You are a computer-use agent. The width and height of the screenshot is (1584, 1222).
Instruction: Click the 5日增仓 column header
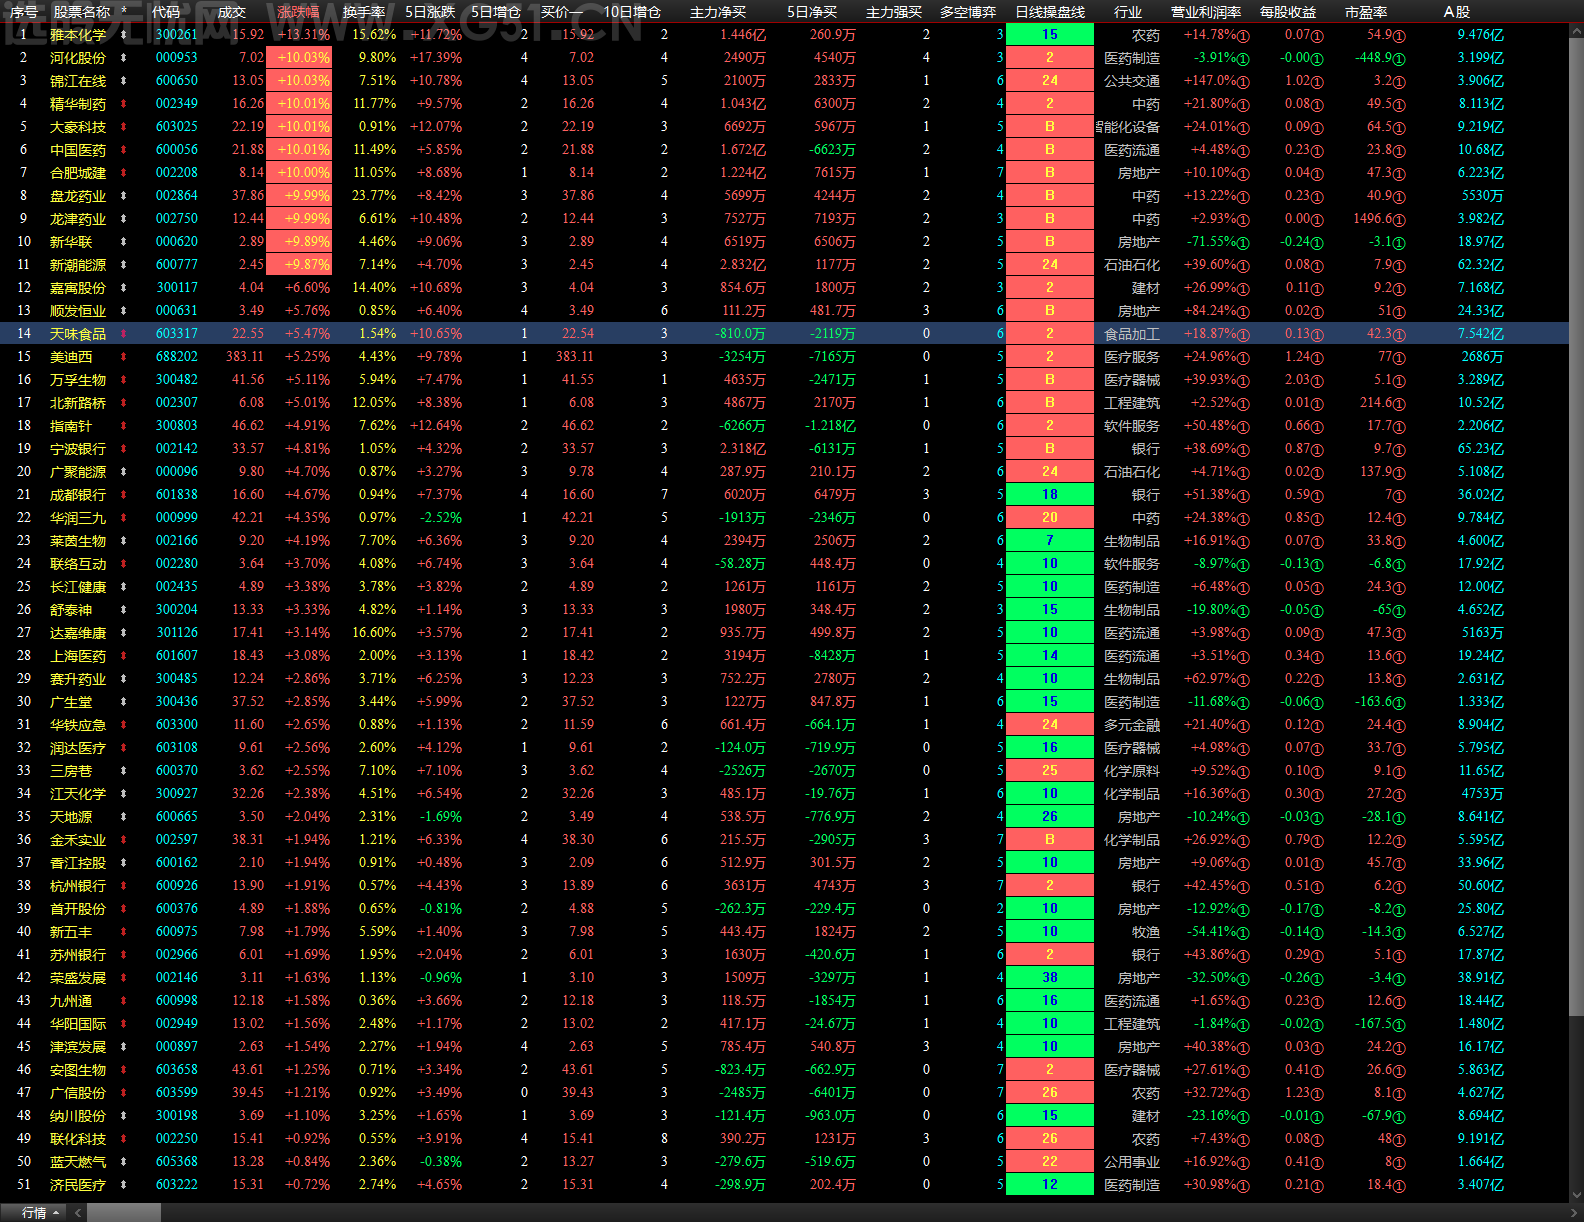[496, 12]
